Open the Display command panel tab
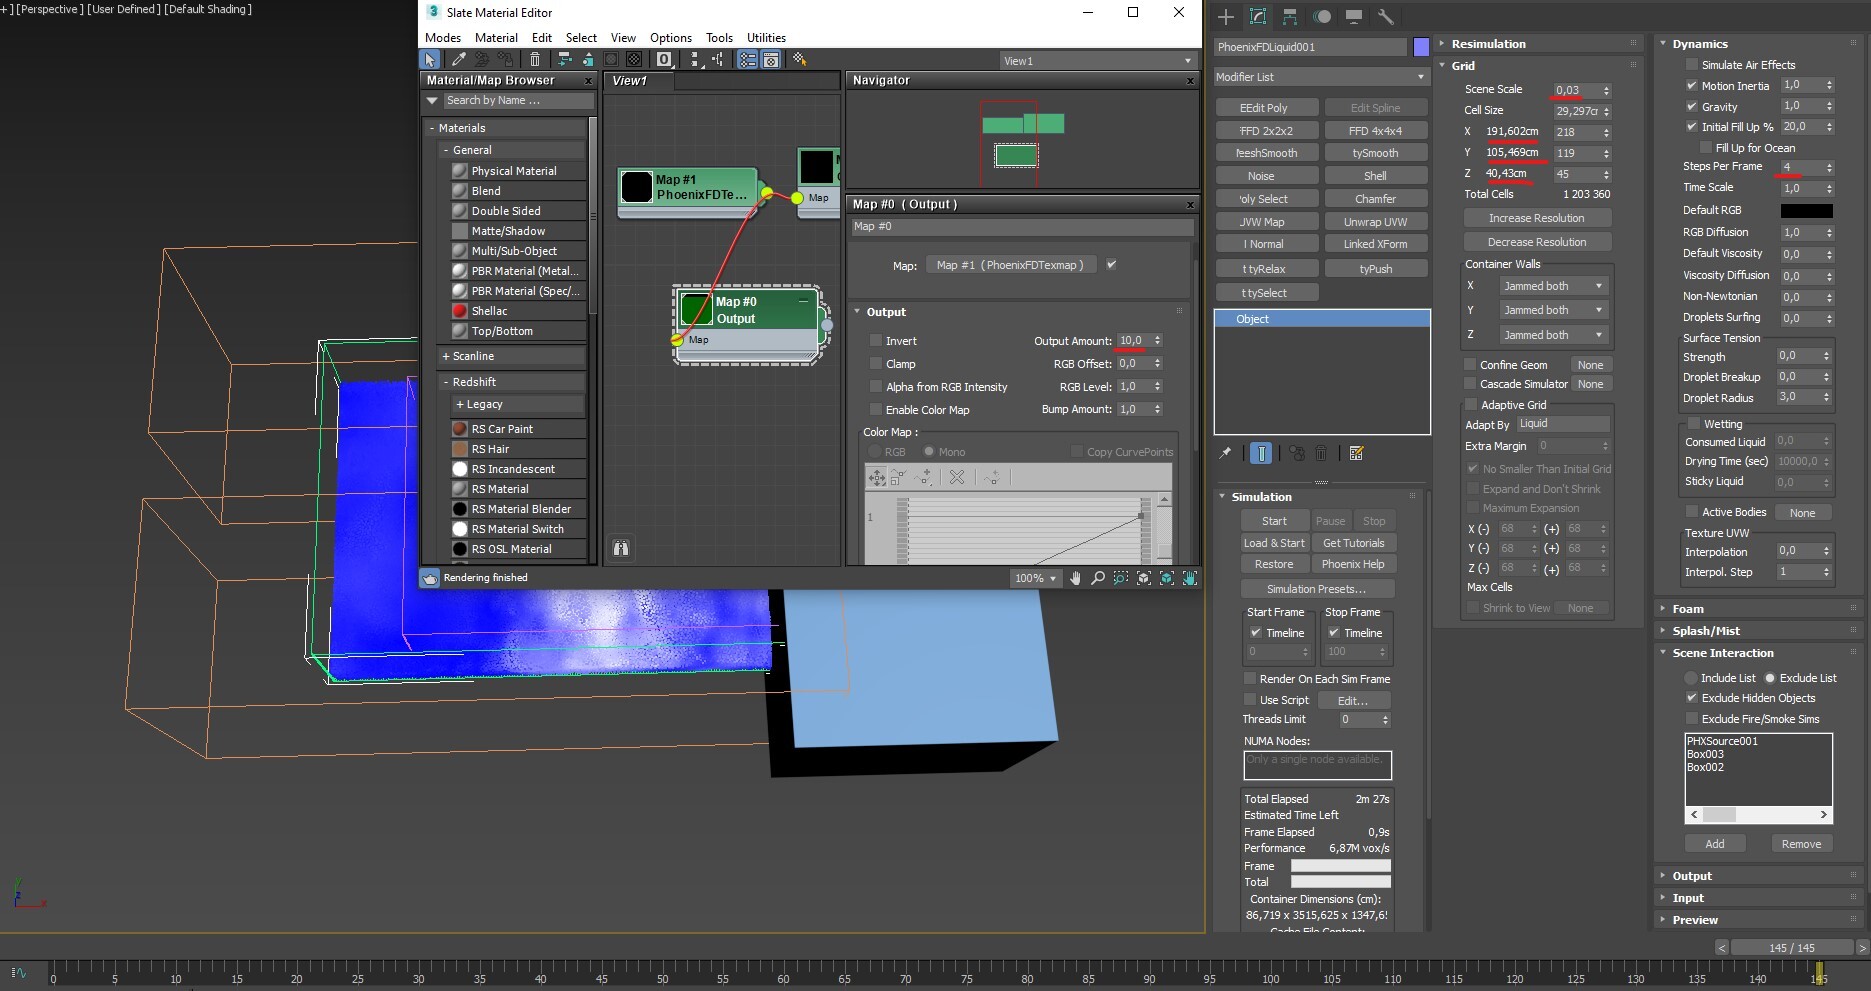The image size is (1871, 991). point(1354,17)
